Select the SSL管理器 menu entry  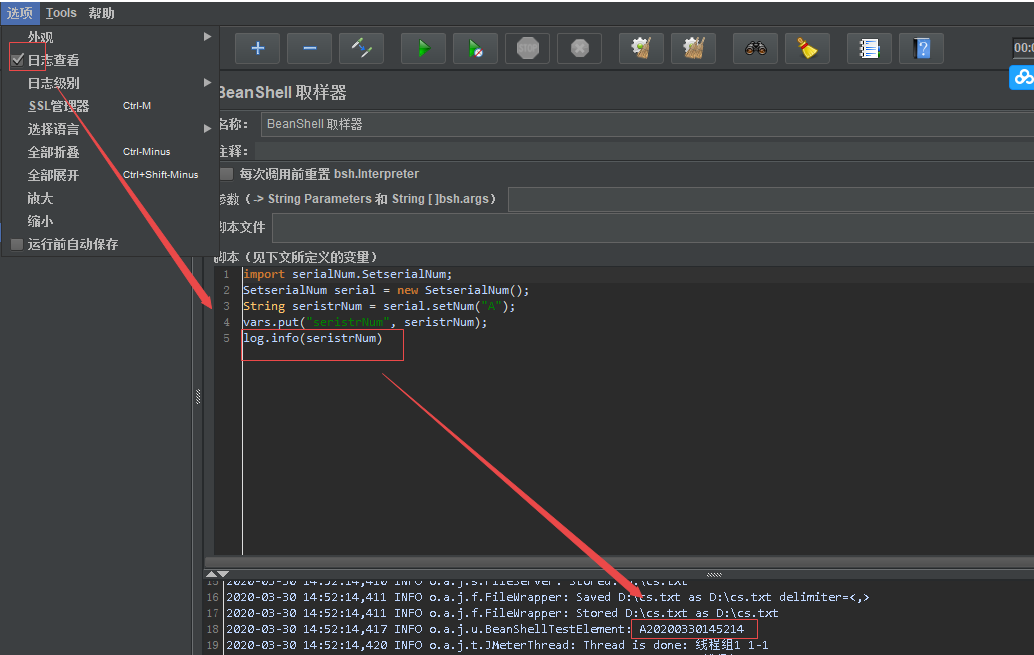pos(109,106)
